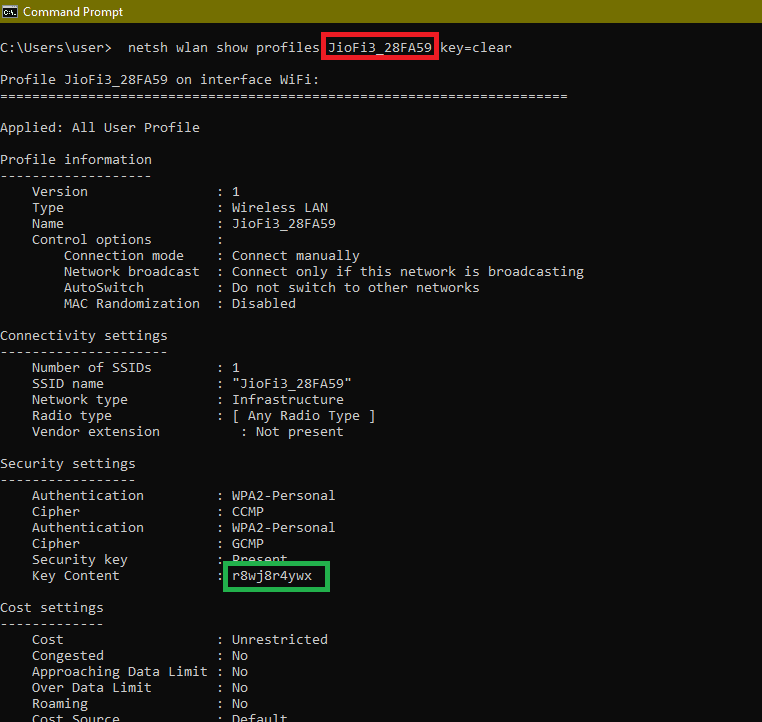The width and height of the screenshot is (762, 722).
Task: Click the Command Prompt window title text
Action: click(72, 12)
